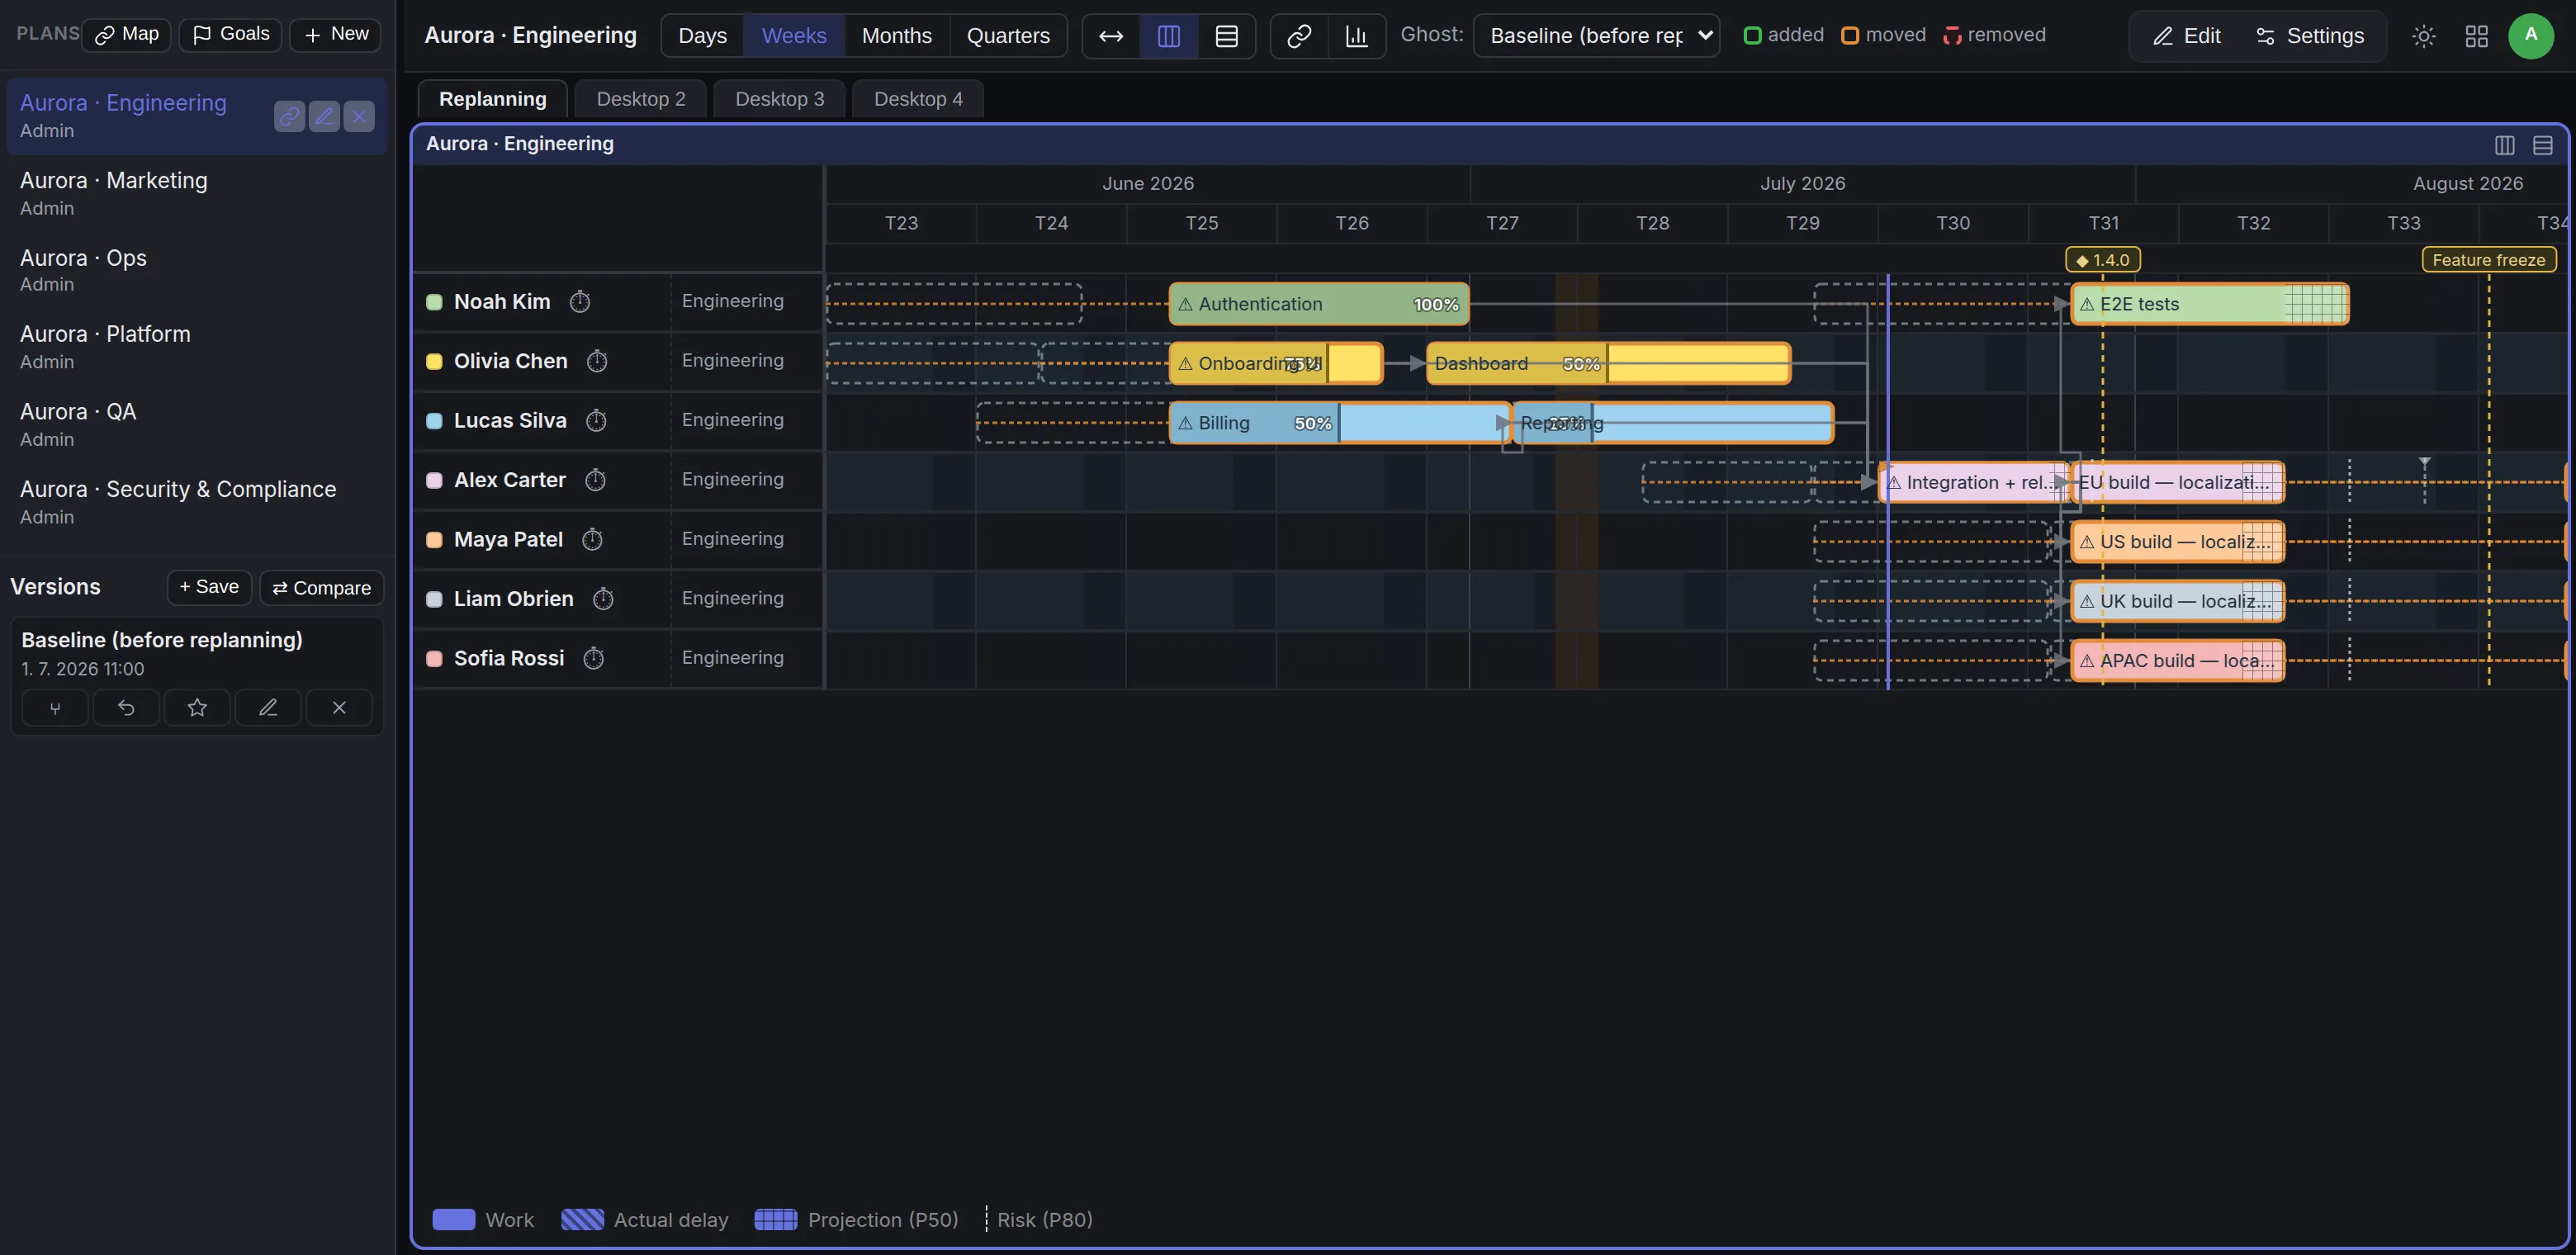Select the Authentication task bar
Screen dimensions: 2576x1255
pos(1319,304)
